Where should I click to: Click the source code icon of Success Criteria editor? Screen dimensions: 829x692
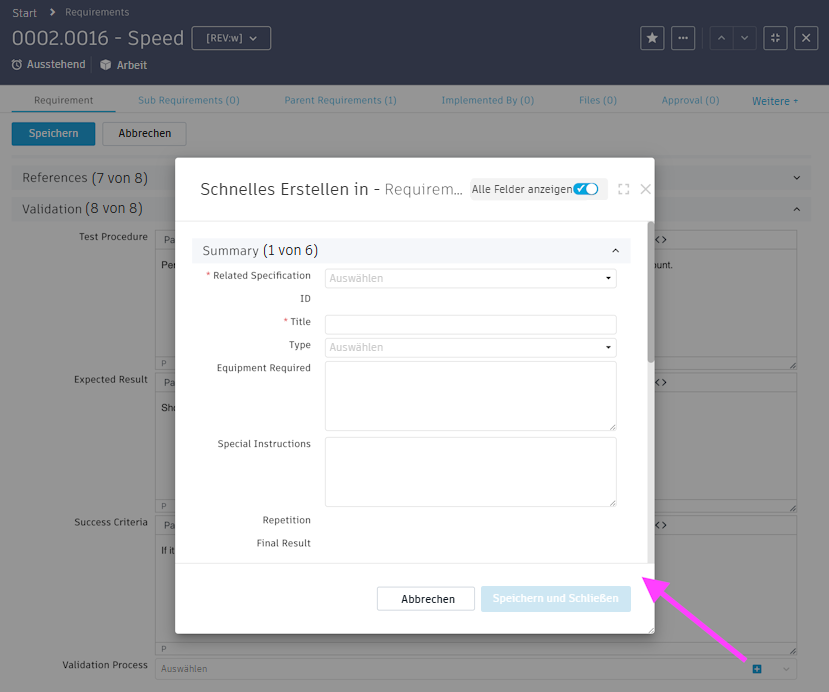tap(661, 525)
